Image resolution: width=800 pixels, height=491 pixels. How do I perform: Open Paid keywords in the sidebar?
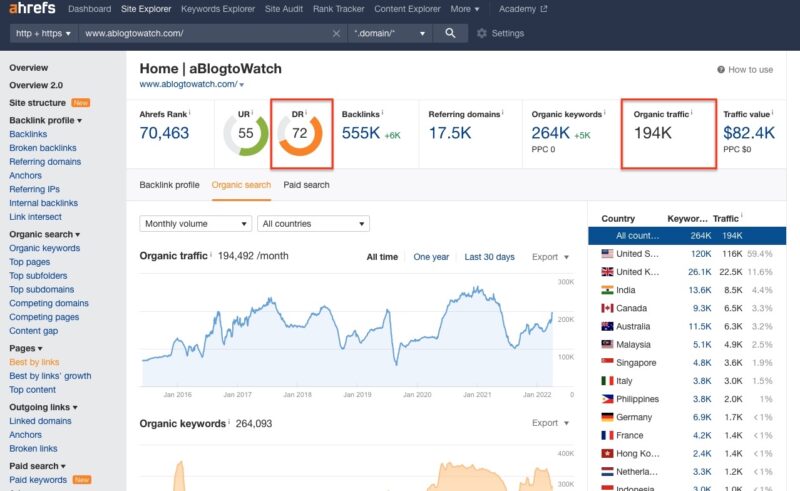pyautogui.click(x=38, y=480)
